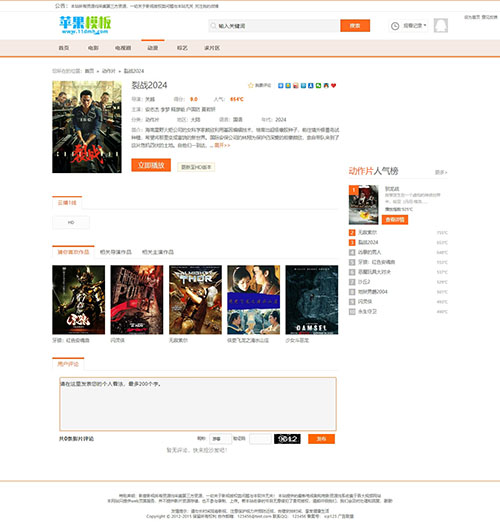Open the watch history dropdown
This screenshot has height=524, width=500.
coord(414,25)
